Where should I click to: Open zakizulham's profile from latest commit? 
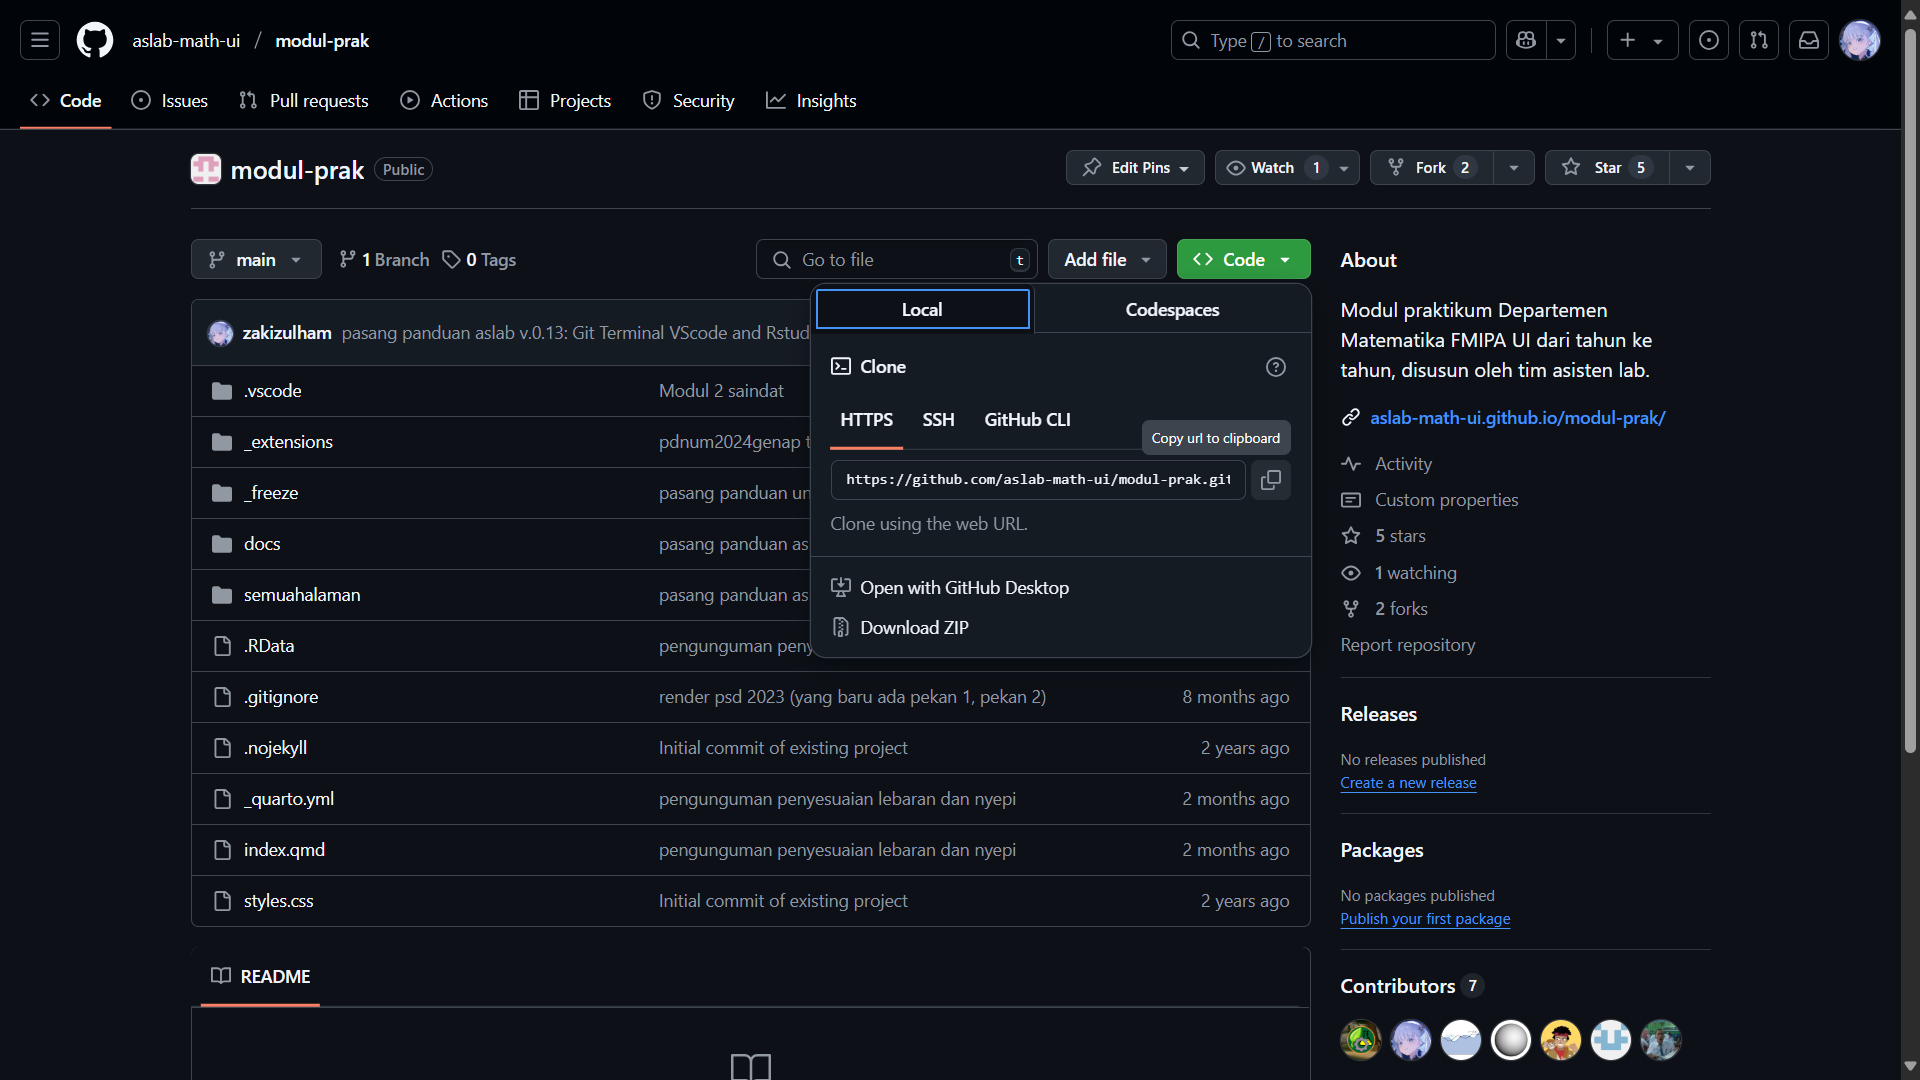click(x=287, y=333)
